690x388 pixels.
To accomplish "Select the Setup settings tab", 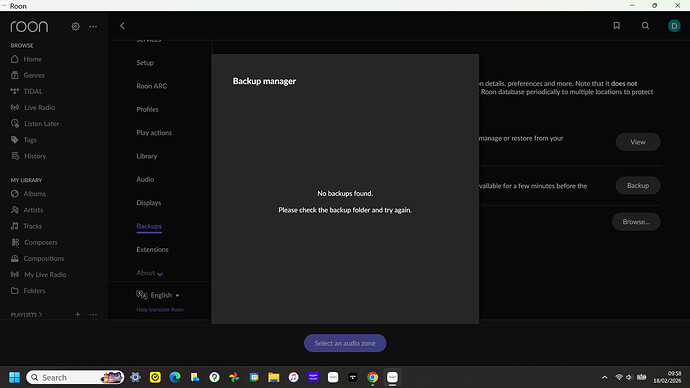I will [145, 62].
